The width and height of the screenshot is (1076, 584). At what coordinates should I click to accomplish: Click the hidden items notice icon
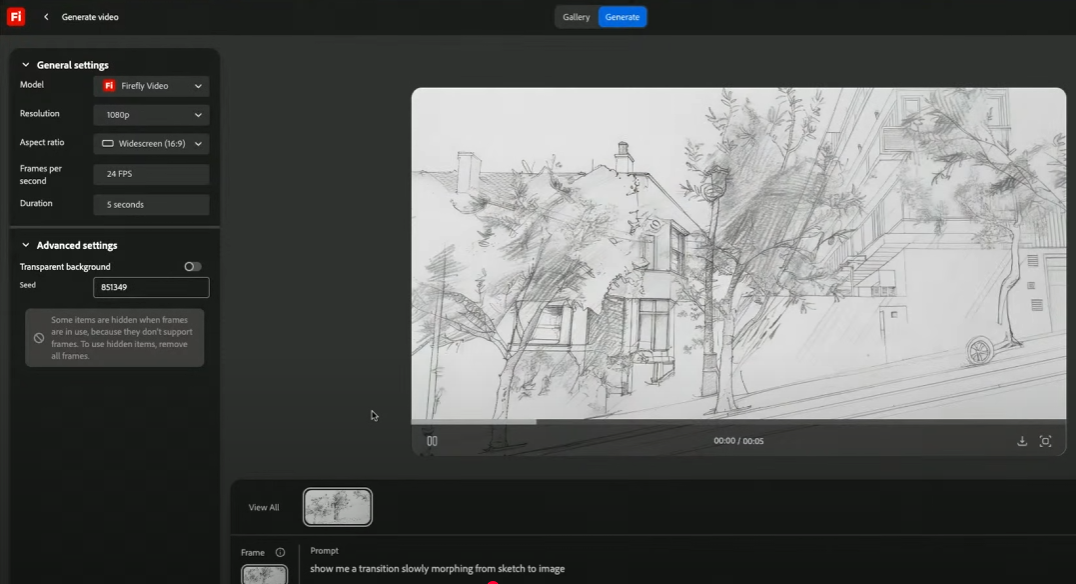39,338
